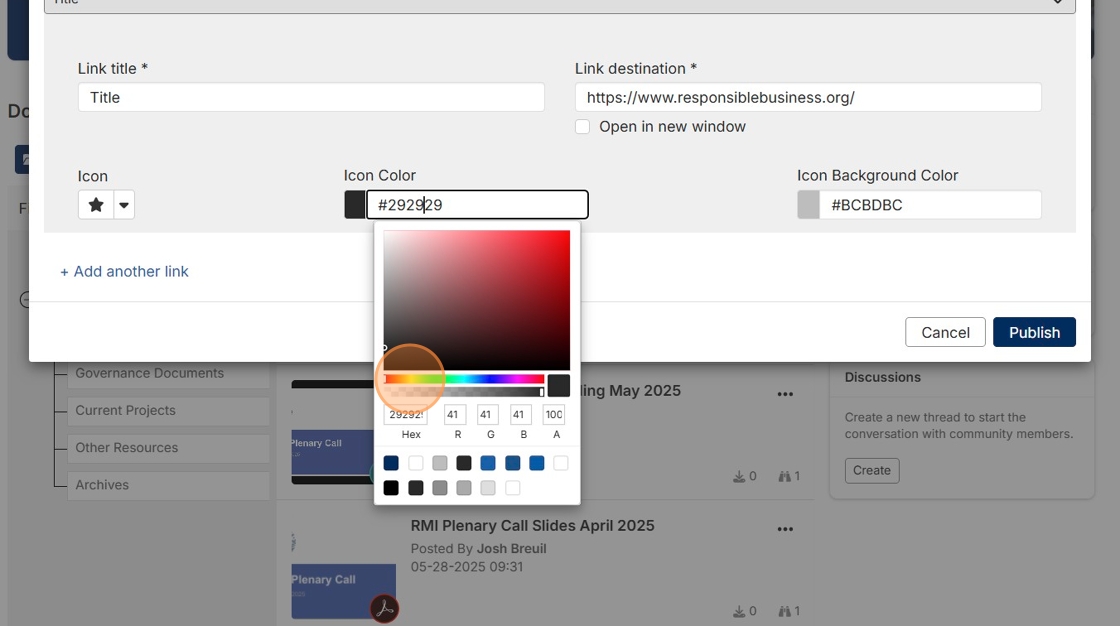The width and height of the screenshot is (1120, 626).
Task: Pick a red shade in saturation area
Action: pos(476,300)
